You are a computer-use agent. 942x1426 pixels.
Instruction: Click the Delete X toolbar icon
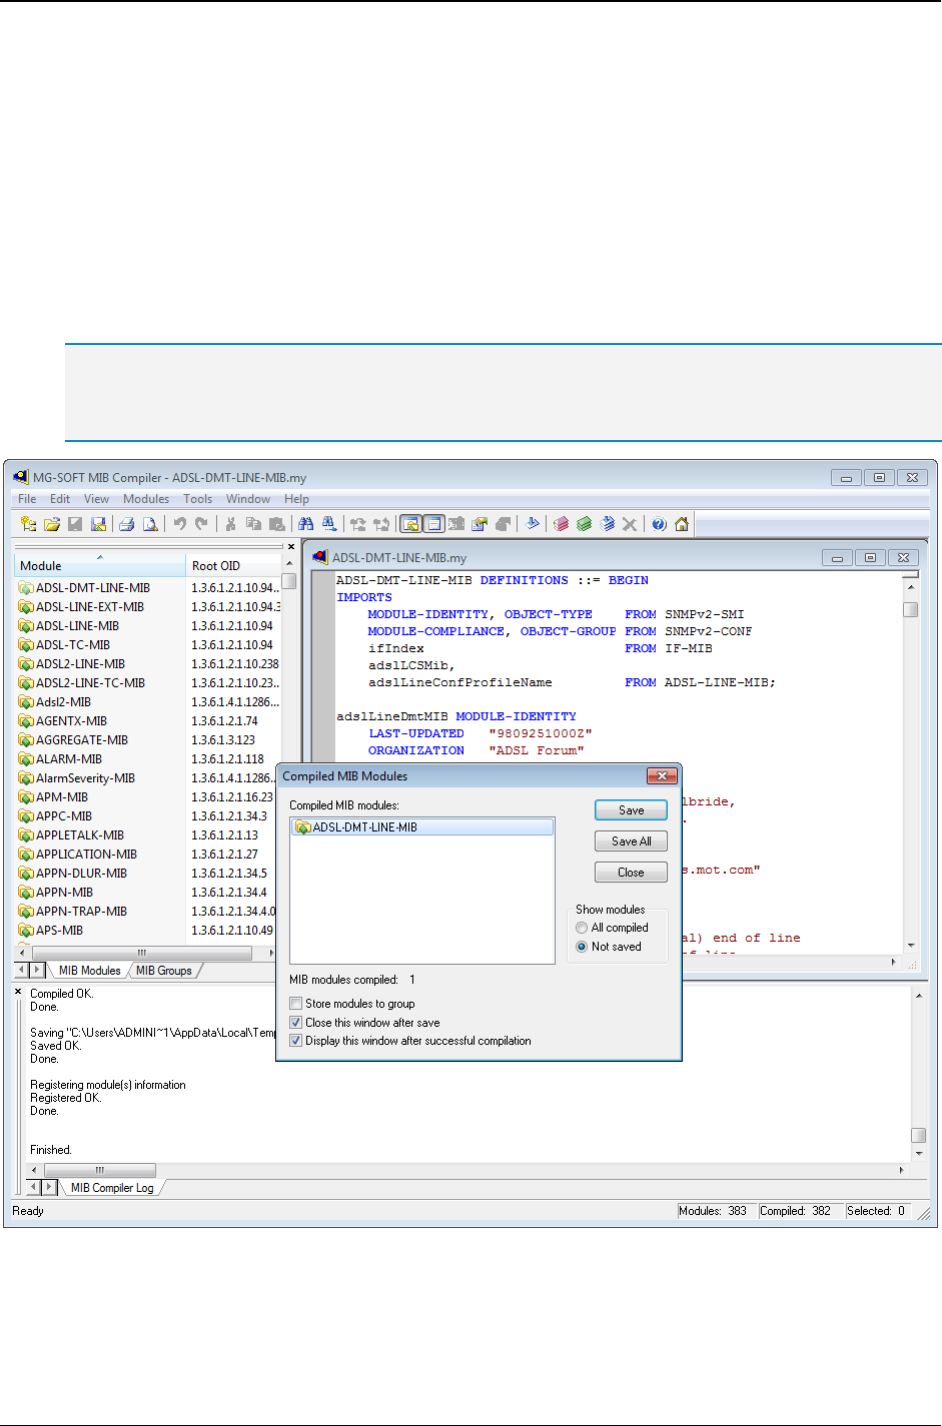point(630,524)
